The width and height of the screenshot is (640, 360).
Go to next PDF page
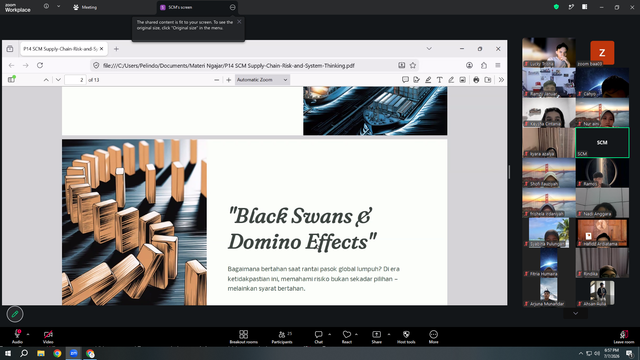coord(58,80)
